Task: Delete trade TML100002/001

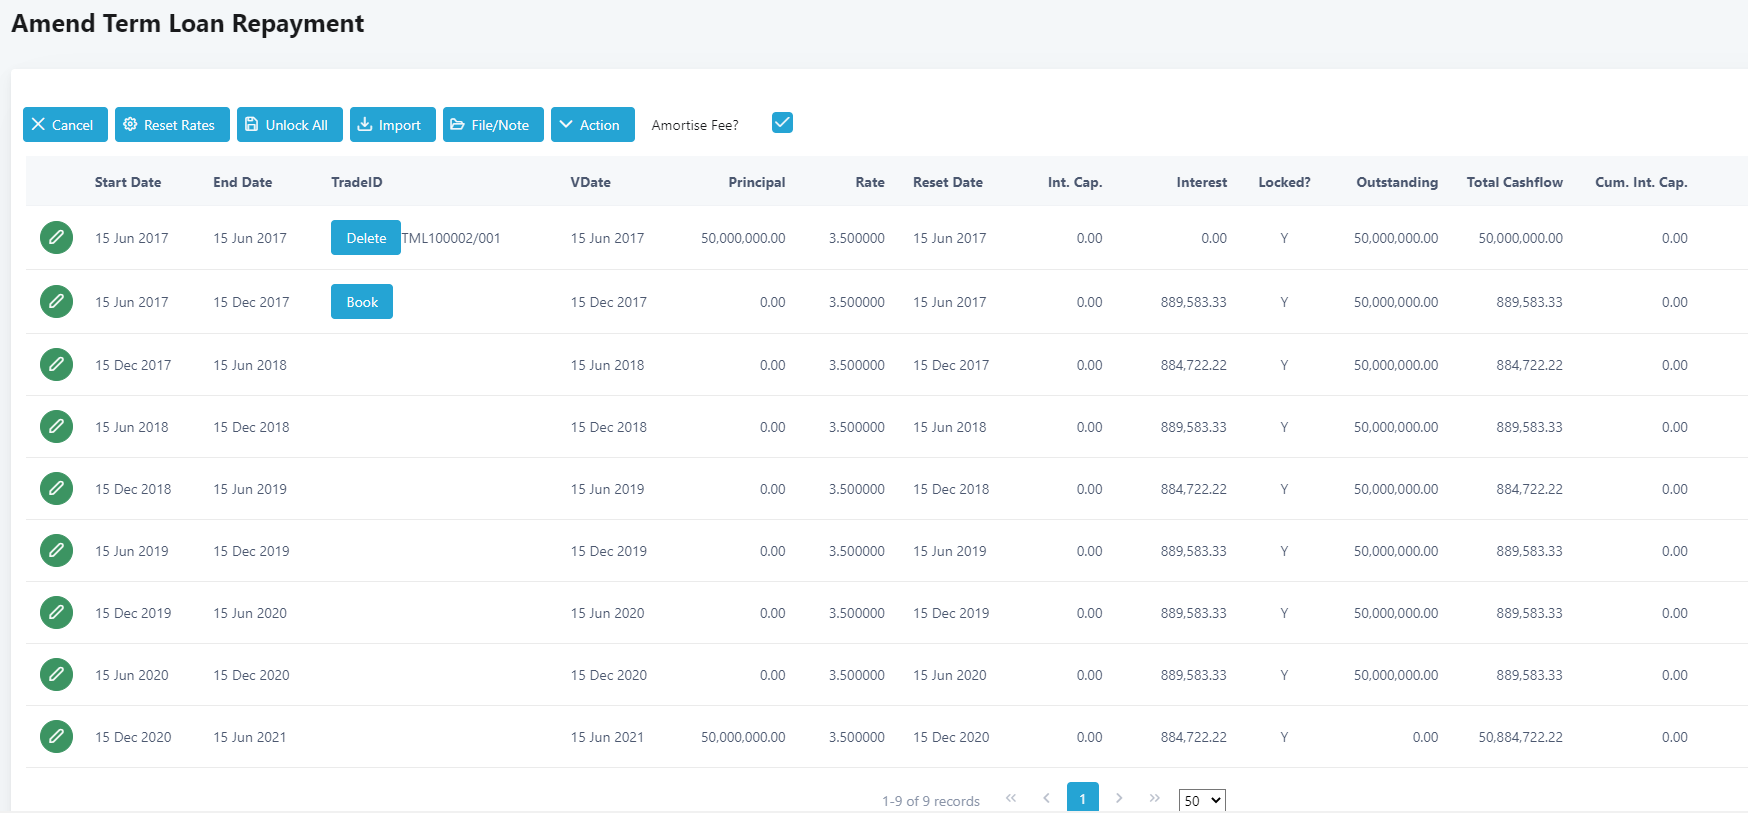Action: [x=365, y=238]
